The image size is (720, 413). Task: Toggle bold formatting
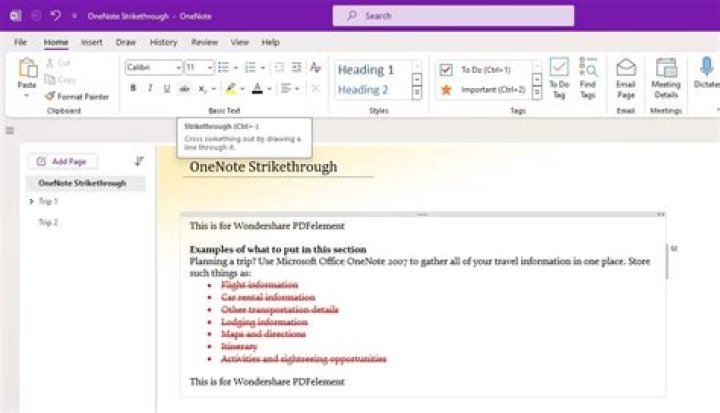tap(133, 88)
